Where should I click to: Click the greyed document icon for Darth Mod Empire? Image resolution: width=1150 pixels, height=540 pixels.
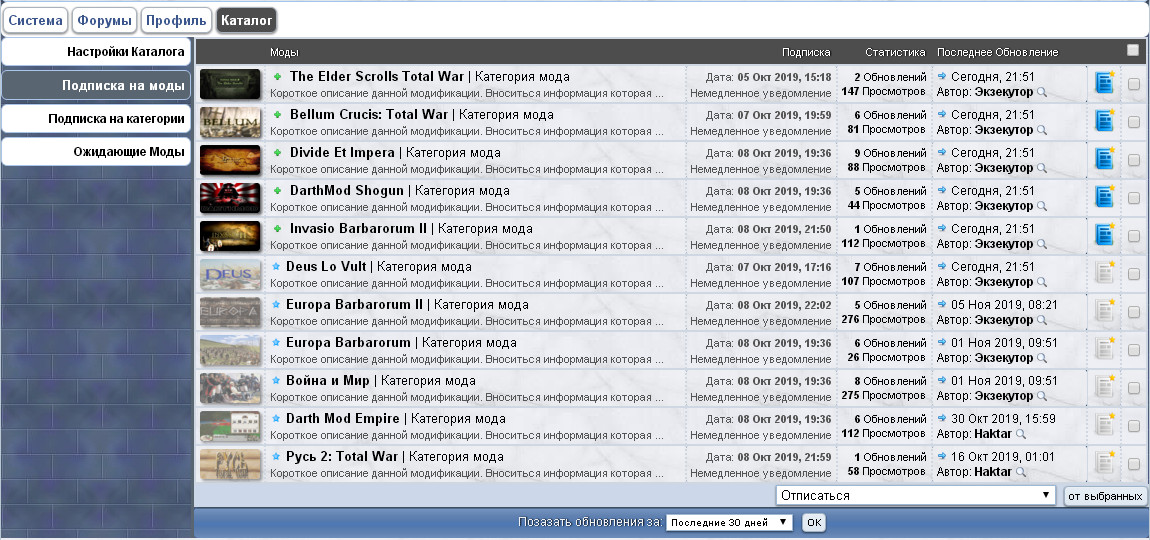(x=1104, y=426)
